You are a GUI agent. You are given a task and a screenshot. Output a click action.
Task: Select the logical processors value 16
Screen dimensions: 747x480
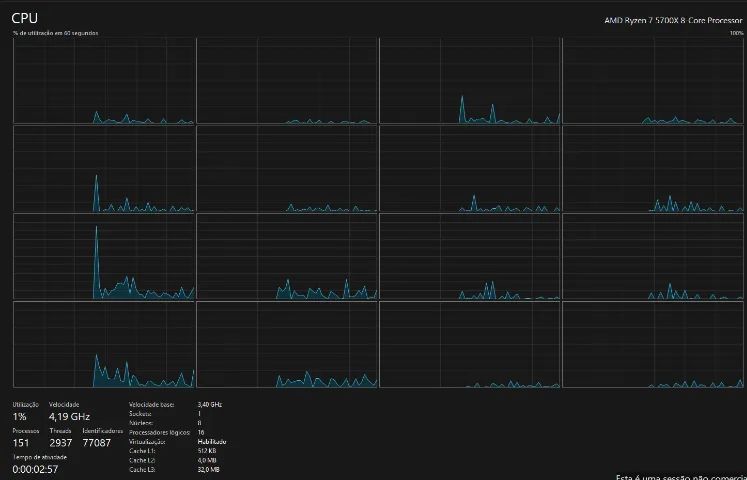coord(201,432)
